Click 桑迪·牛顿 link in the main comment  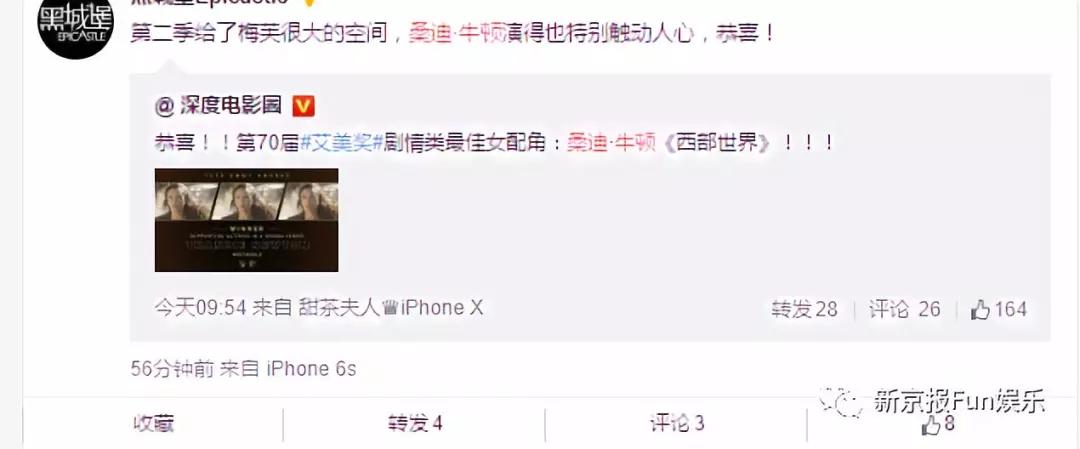[x=453, y=33]
